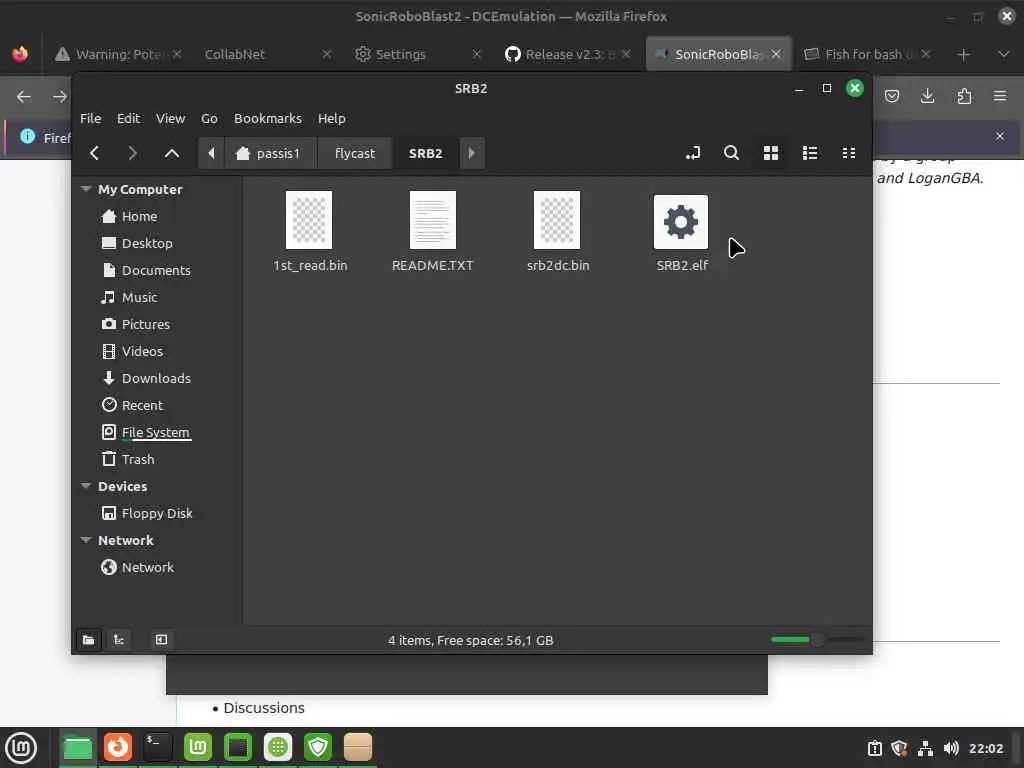Viewport: 1024px width, 768px height.
Task: Toggle location entry path mode
Action: [x=693, y=153]
